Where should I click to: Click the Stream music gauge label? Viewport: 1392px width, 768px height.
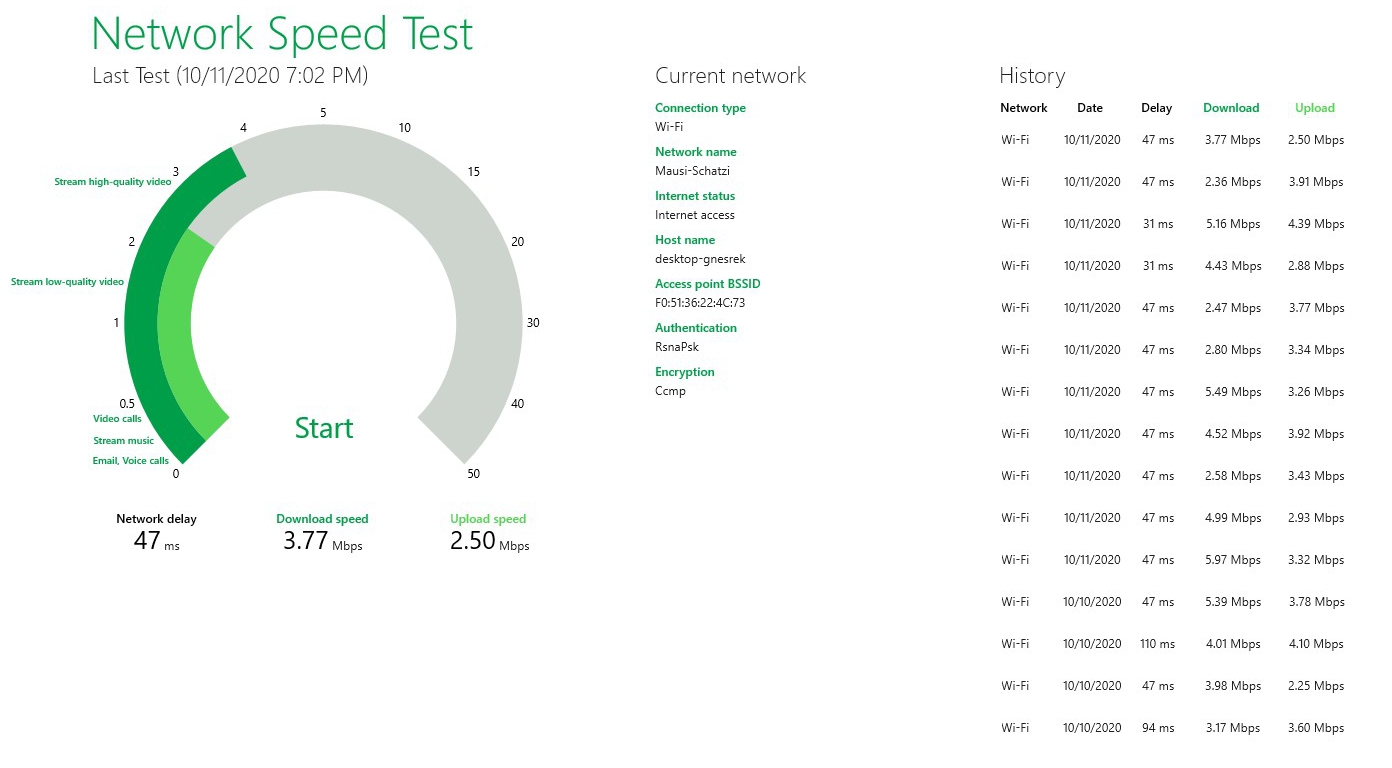(x=123, y=441)
